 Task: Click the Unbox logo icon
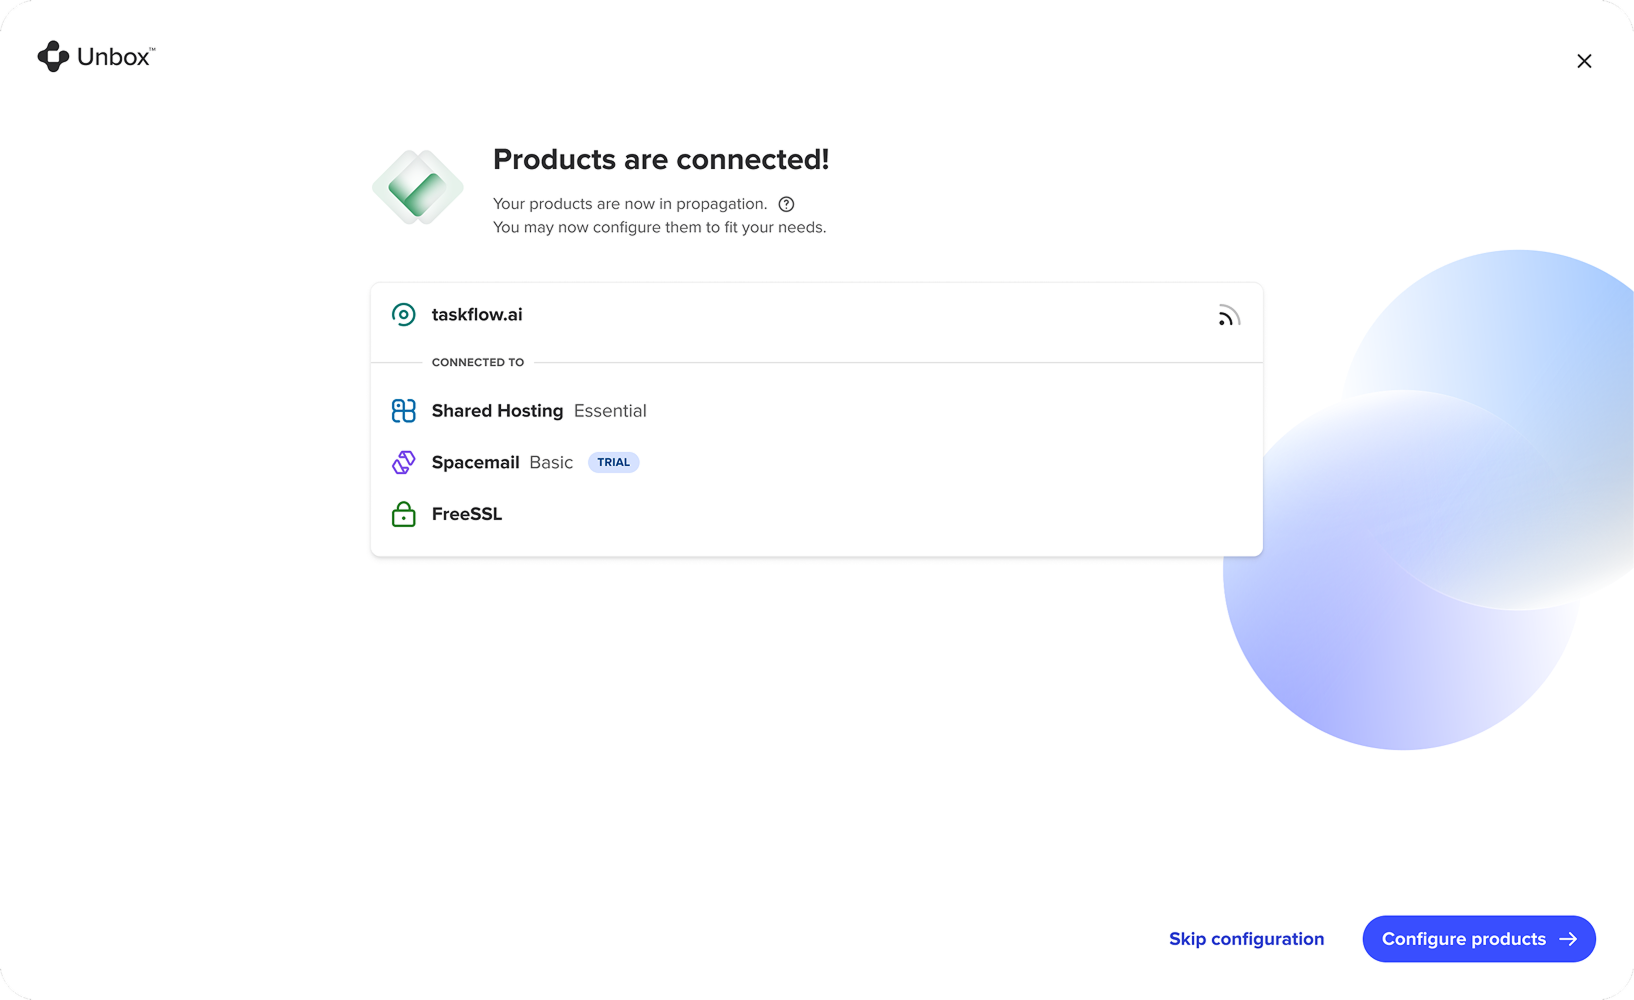[53, 57]
